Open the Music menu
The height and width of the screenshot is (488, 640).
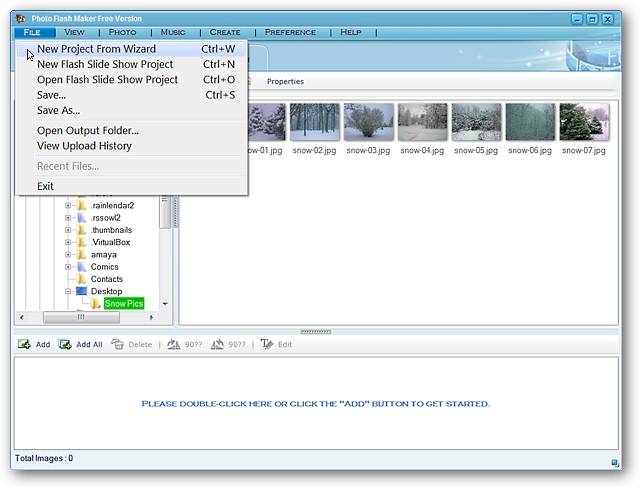pos(173,32)
